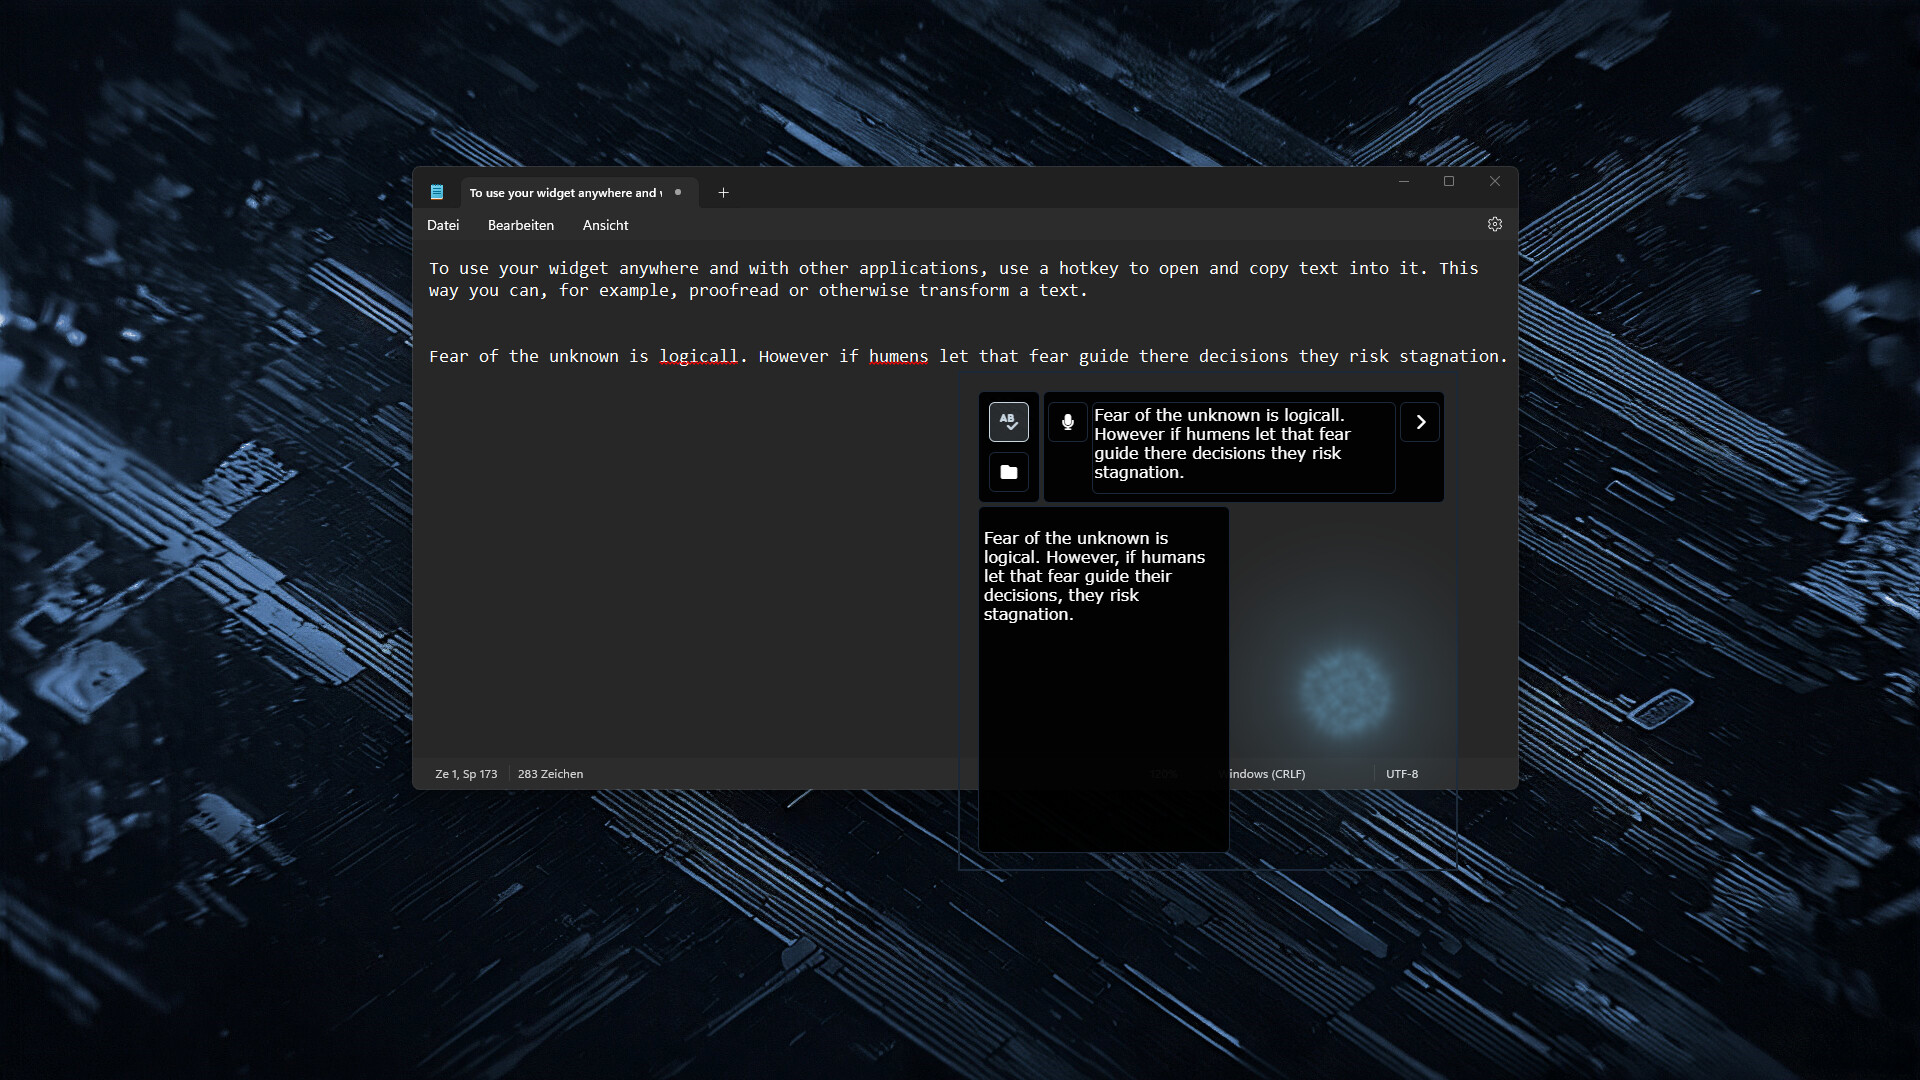Viewport: 1920px width, 1080px height.
Task: Click the underlined word 'humens' in the editor
Action: pyautogui.click(x=898, y=356)
